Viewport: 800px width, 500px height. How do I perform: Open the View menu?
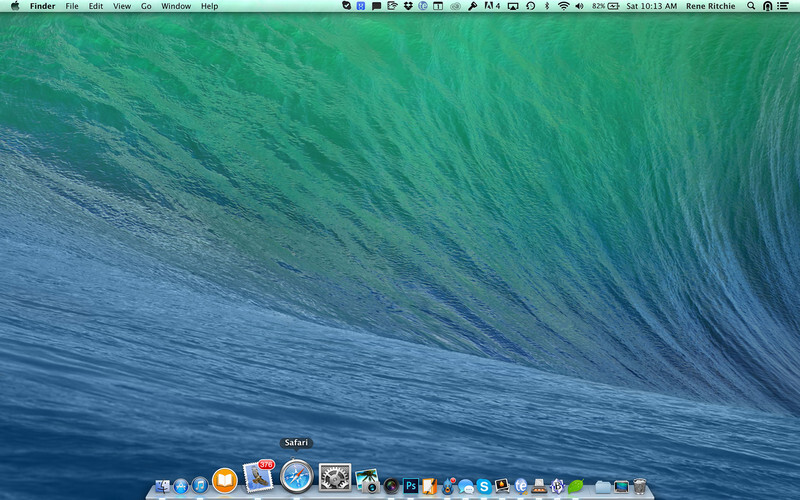pyautogui.click(x=121, y=6)
